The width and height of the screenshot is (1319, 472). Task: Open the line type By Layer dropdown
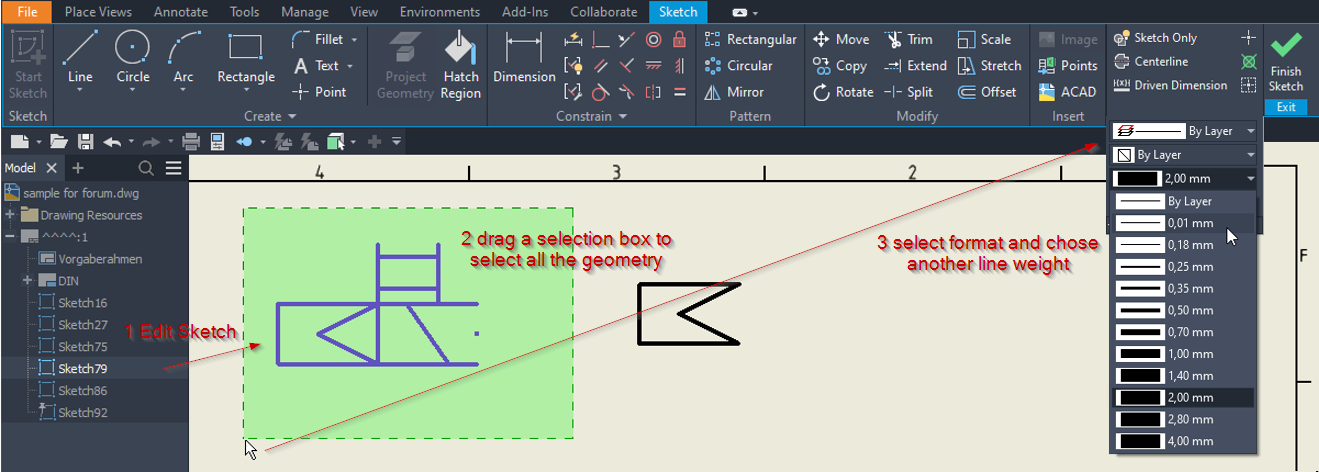(1184, 131)
